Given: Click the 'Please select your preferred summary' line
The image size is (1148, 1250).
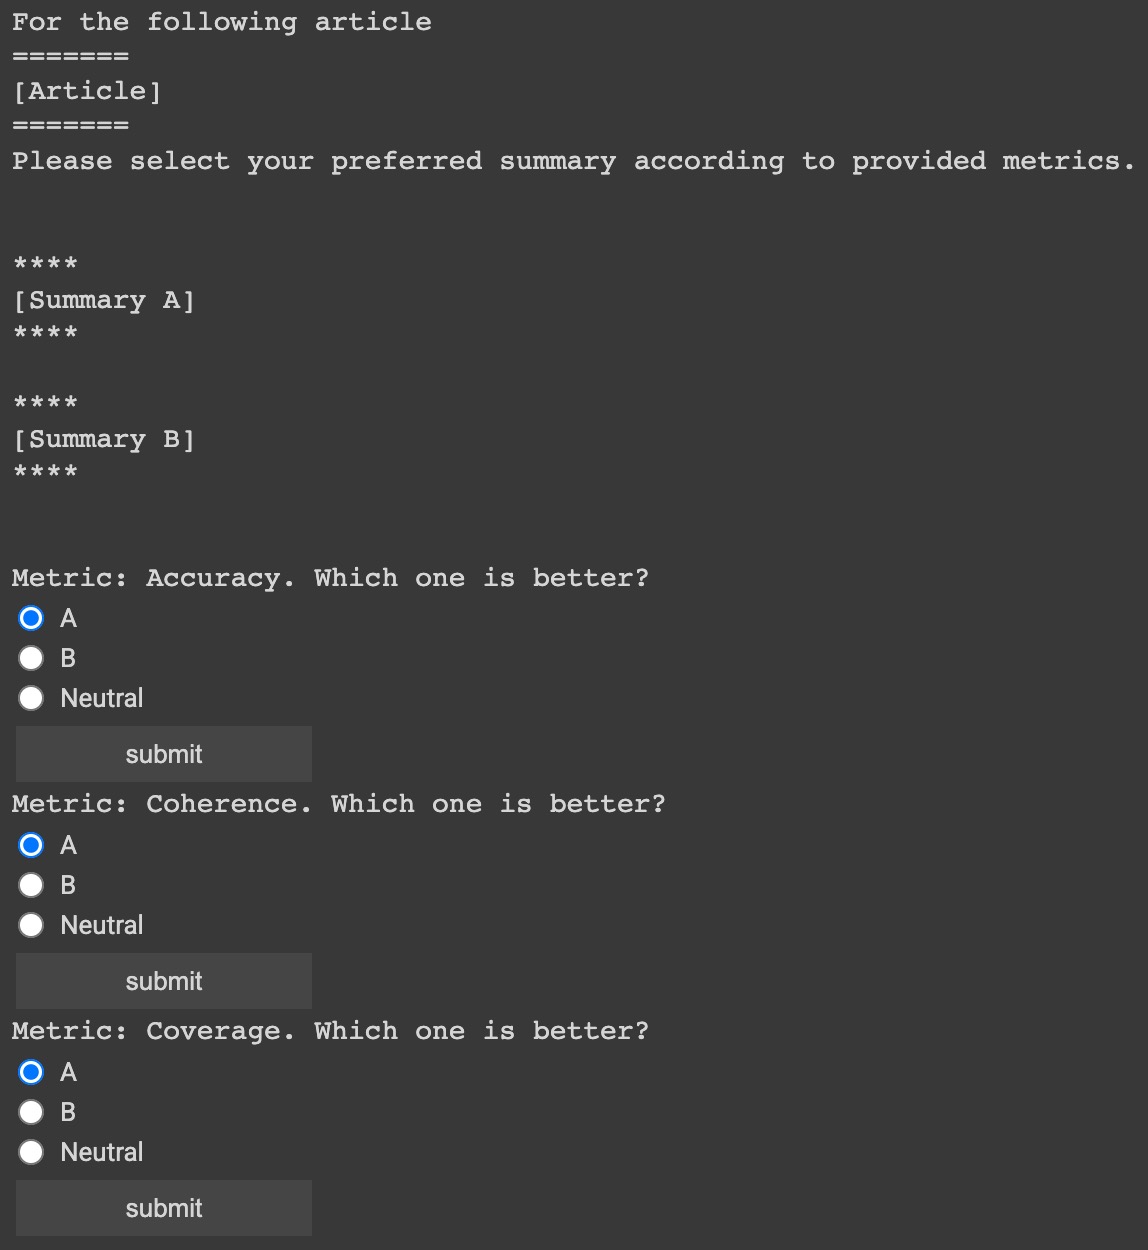Looking at the screenshot, I should pyautogui.click(x=573, y=161).
